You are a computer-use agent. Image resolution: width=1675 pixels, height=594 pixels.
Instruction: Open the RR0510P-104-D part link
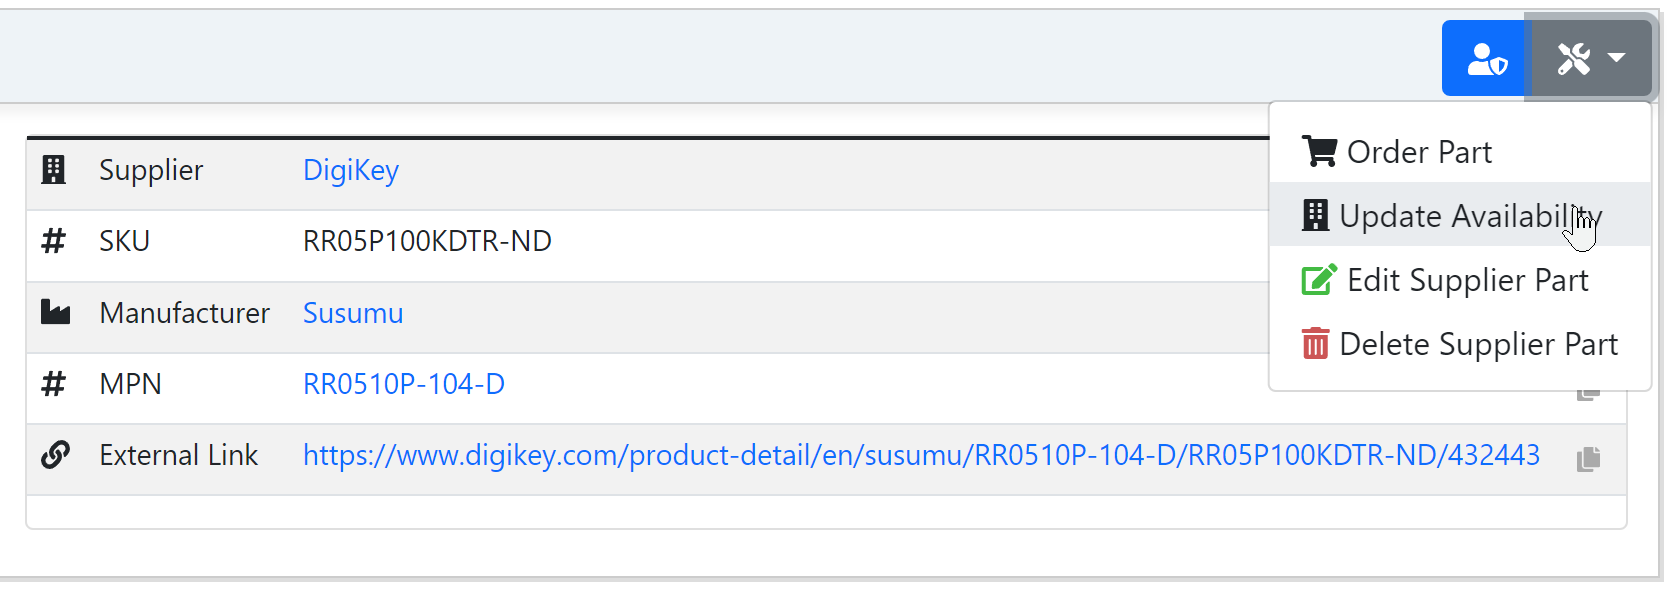click(403, 383)
